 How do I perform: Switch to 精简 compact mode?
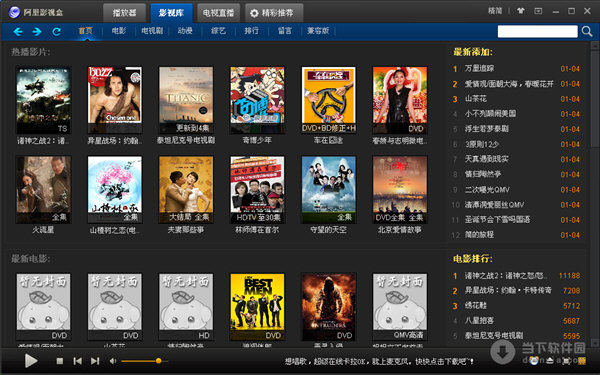[x=495, y=11]
